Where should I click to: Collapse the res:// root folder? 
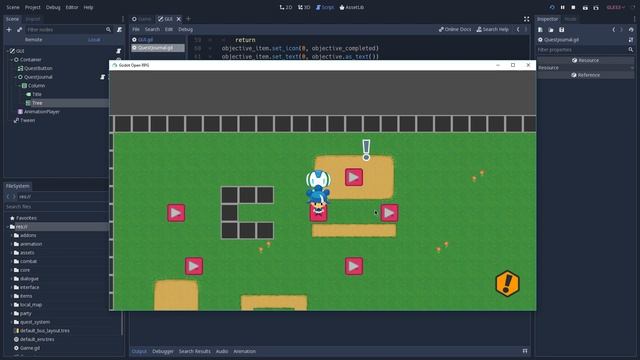click(7, 227)
